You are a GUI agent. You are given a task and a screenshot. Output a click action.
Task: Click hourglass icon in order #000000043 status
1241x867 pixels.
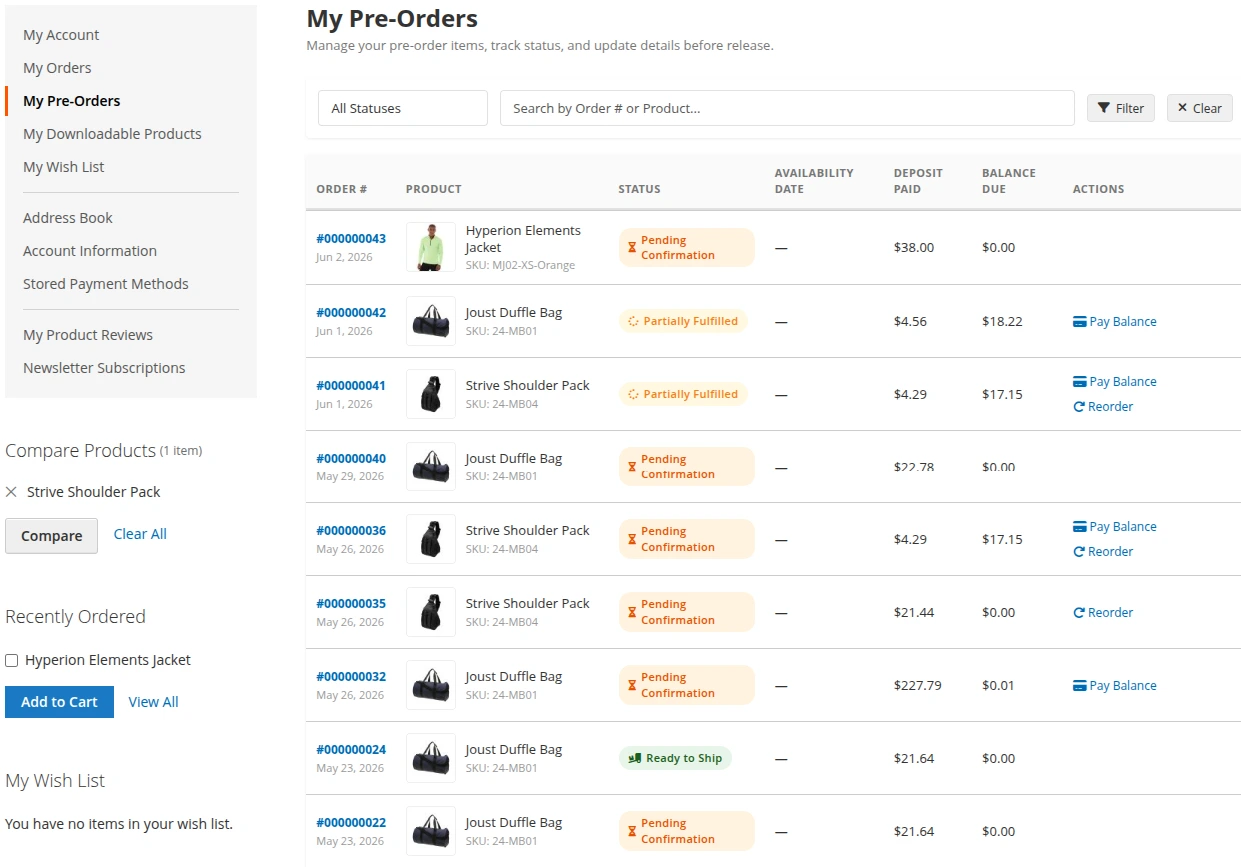pyautogui.click(x=632, y=248)
